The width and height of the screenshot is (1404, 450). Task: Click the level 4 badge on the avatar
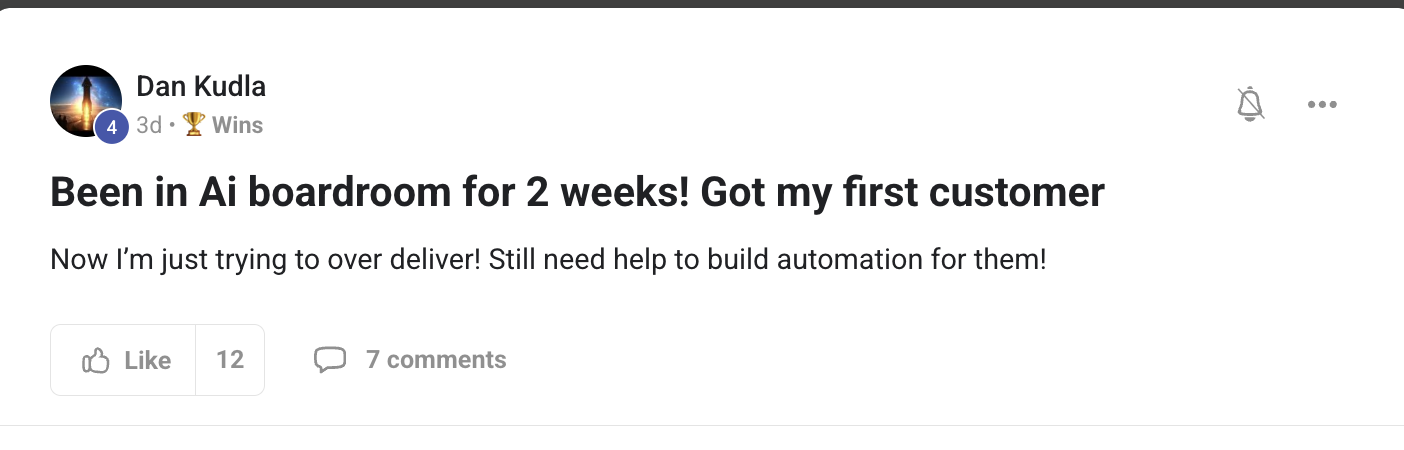(x=112, y=127)
